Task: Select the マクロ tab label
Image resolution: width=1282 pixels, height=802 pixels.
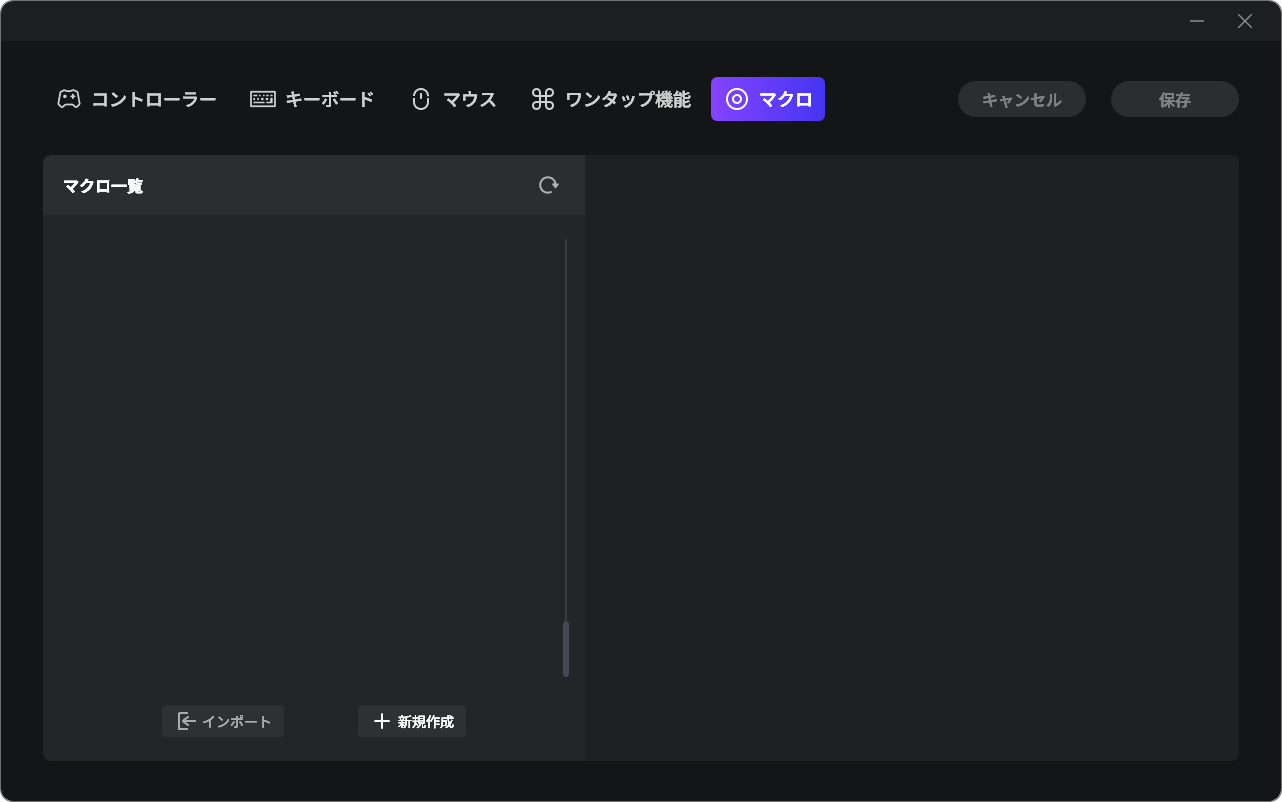Action: (x=786, y=99)
